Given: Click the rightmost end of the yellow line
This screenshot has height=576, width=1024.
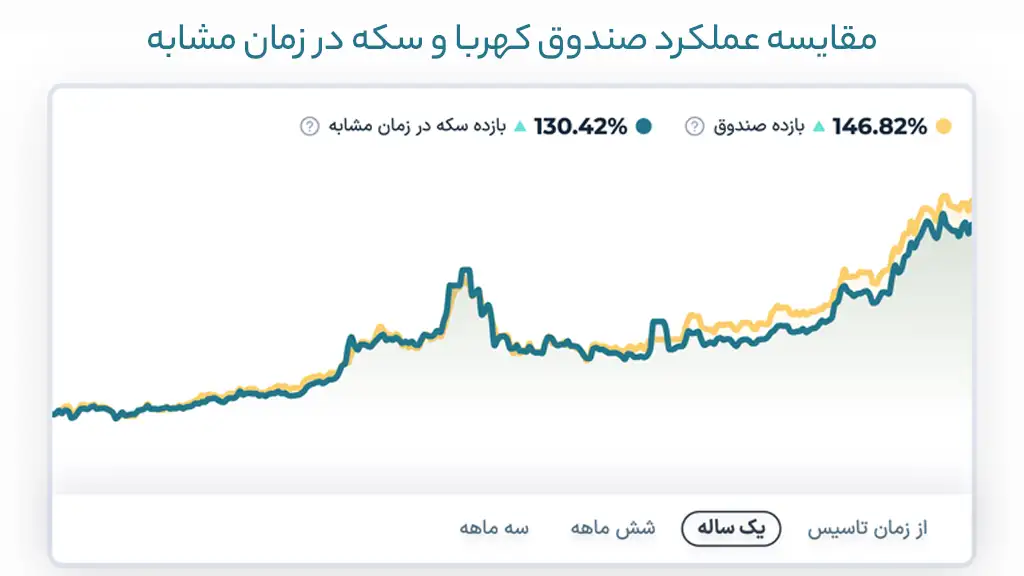Looking at the screenshot, I should 969,204.
